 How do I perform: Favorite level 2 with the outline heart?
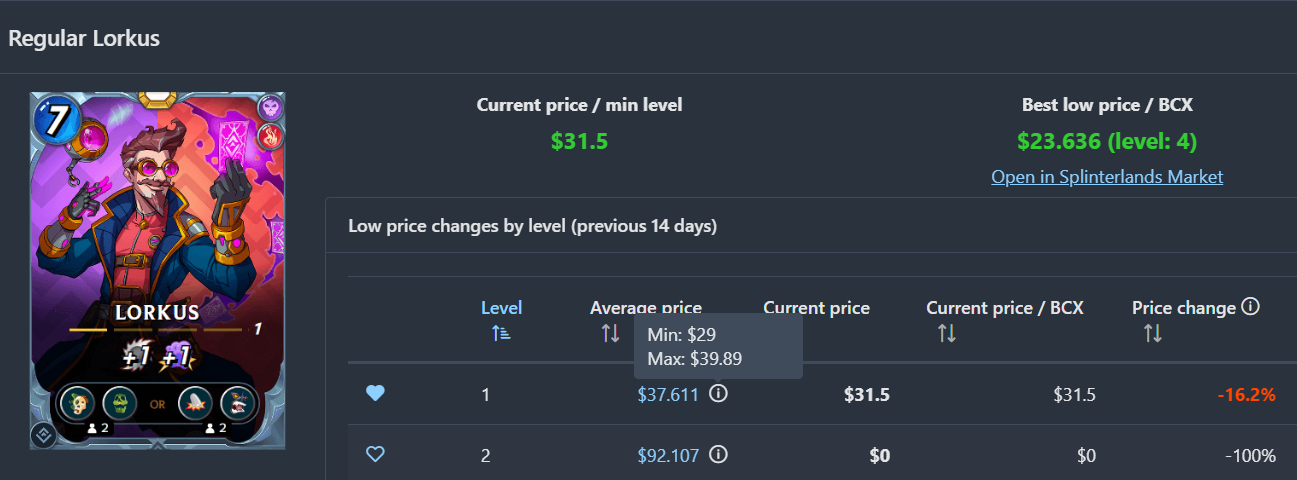click(375, 455)
